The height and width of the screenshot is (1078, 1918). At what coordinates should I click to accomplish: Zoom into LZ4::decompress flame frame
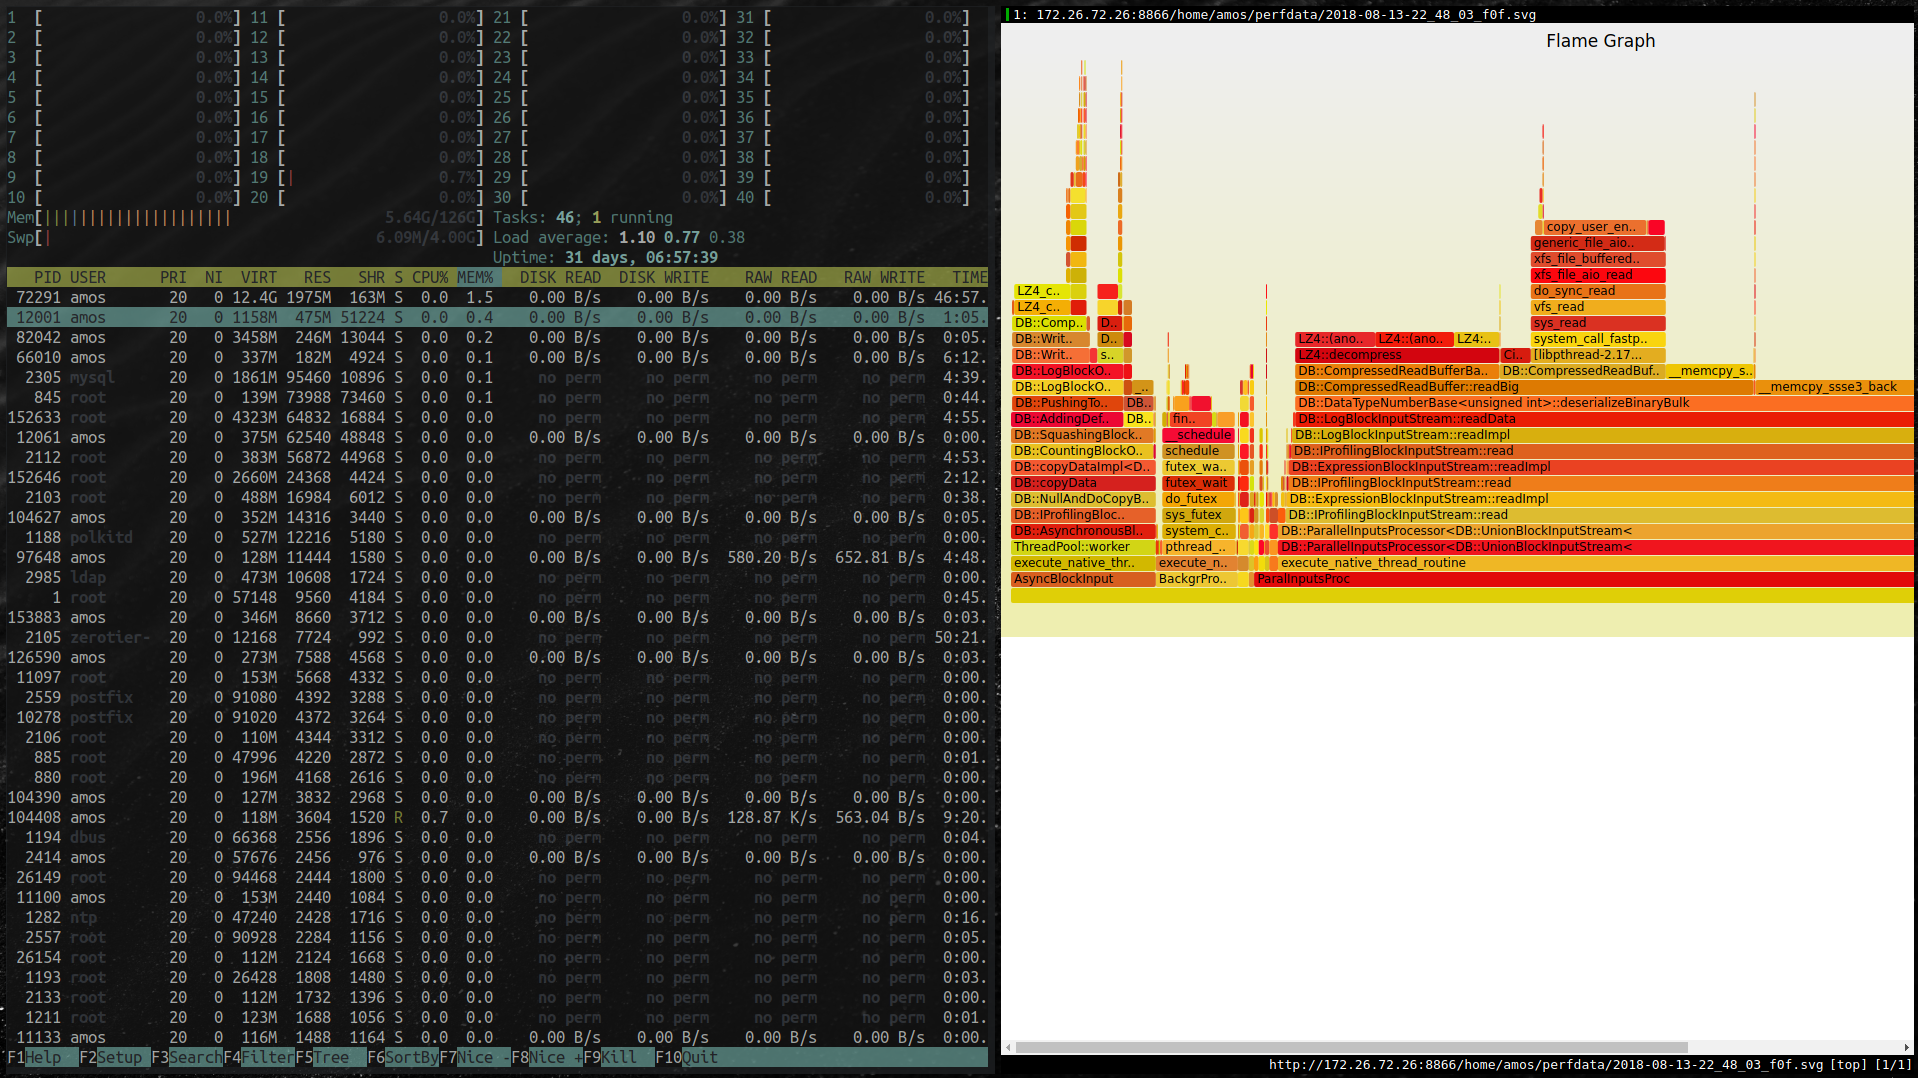pyautogui.click(x=1397, y=355)
